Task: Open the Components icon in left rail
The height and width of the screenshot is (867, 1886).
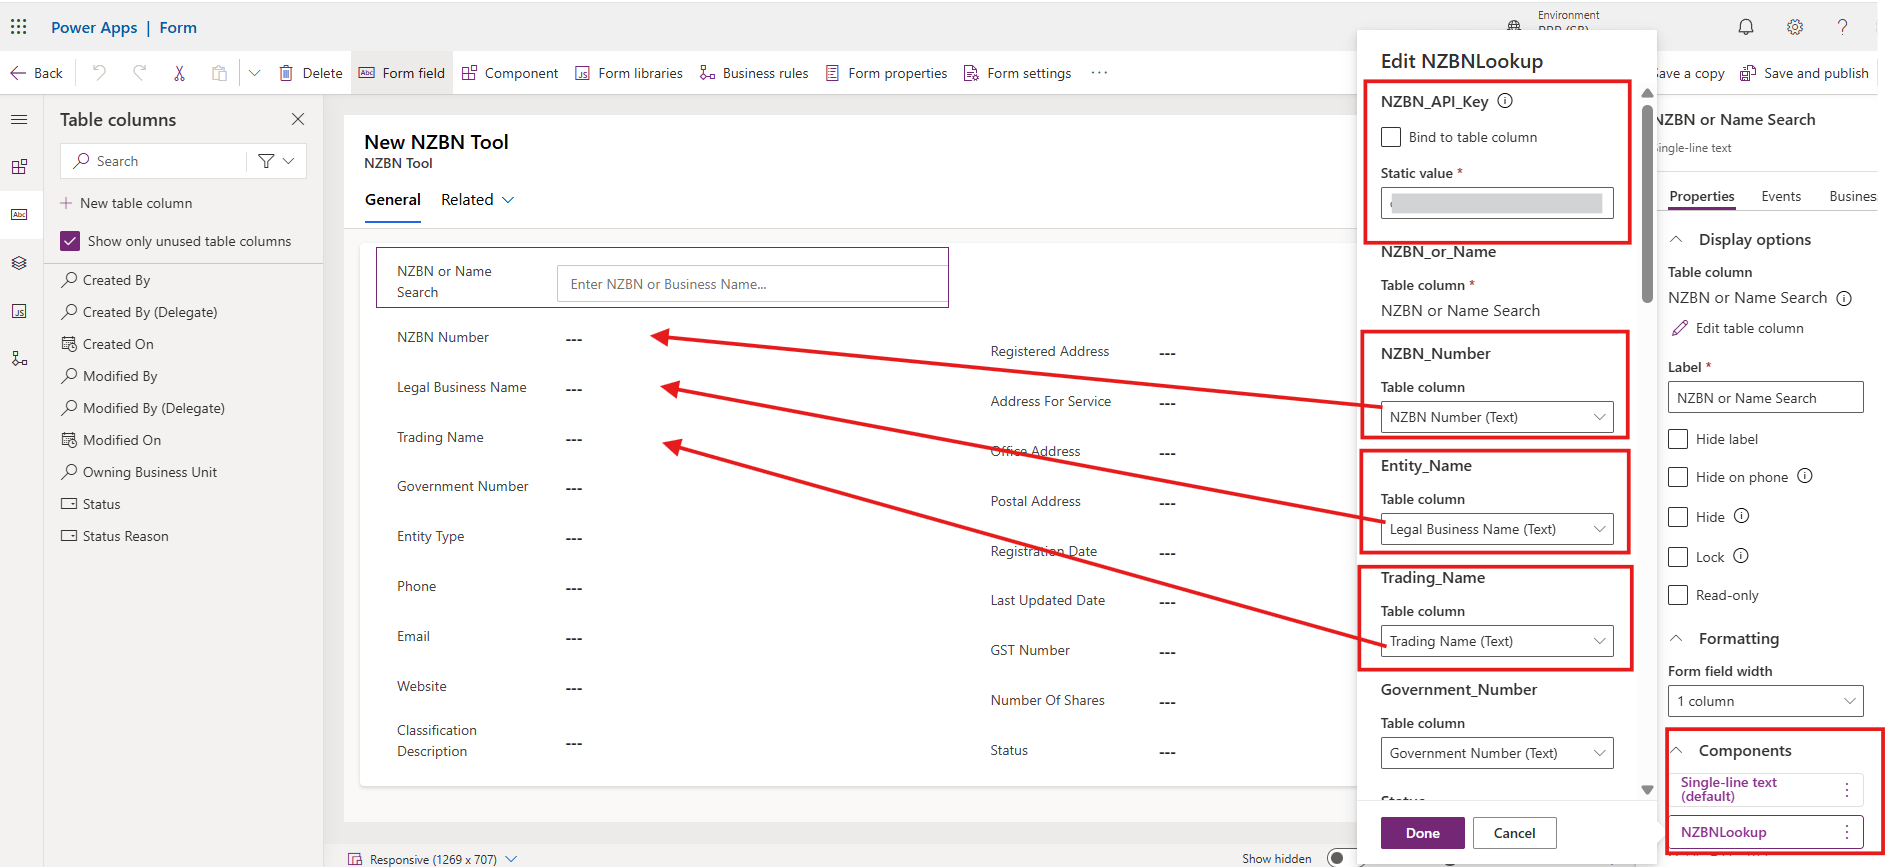Action: click(19, 167)
